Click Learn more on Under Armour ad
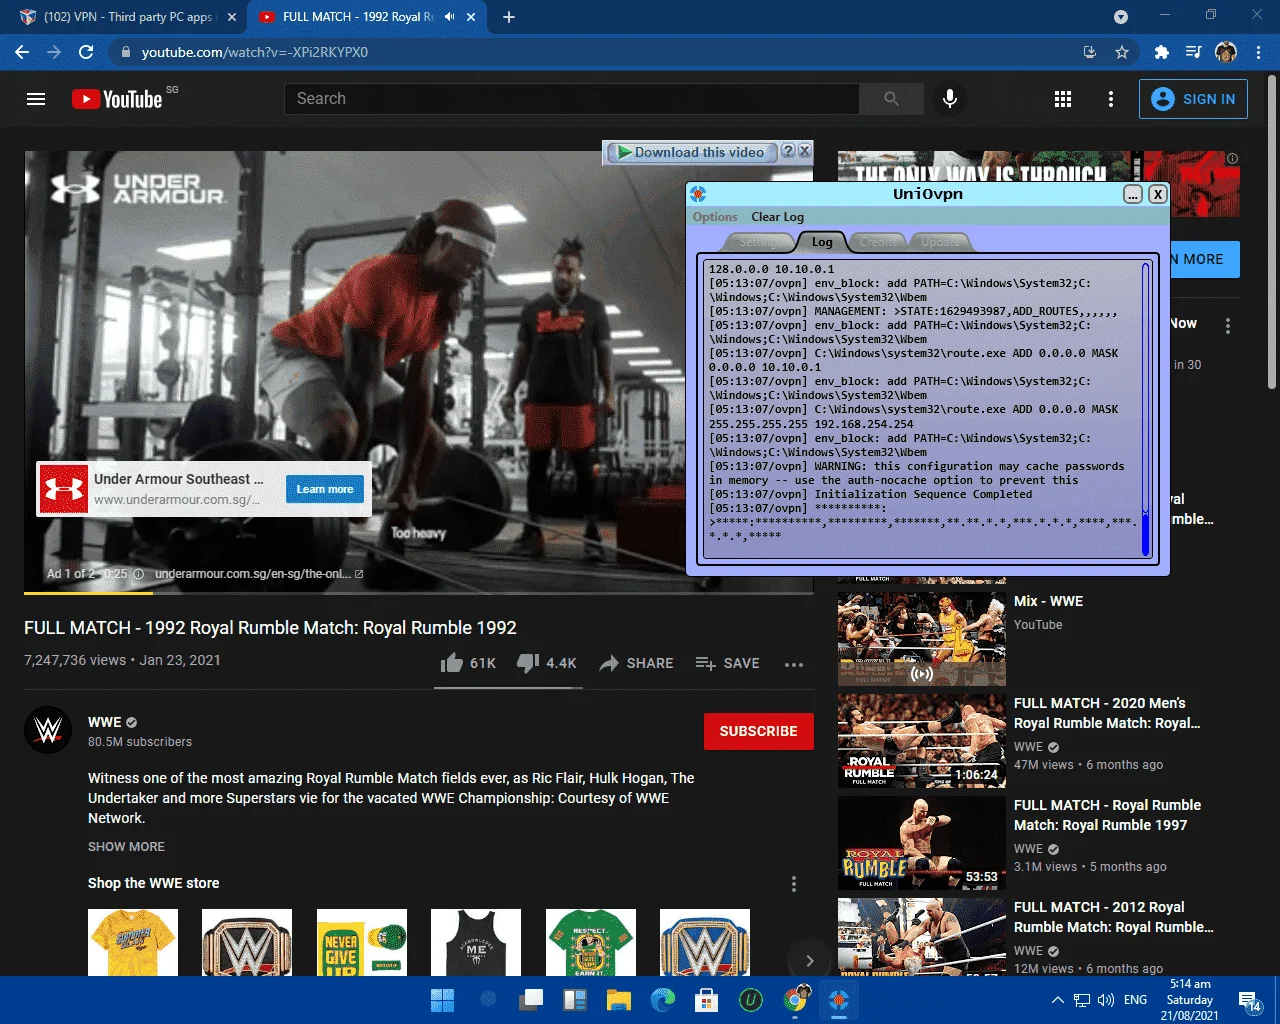The height and width of the screenshot is (1024, 1280). pyautogui.click(x=325, y=489)
